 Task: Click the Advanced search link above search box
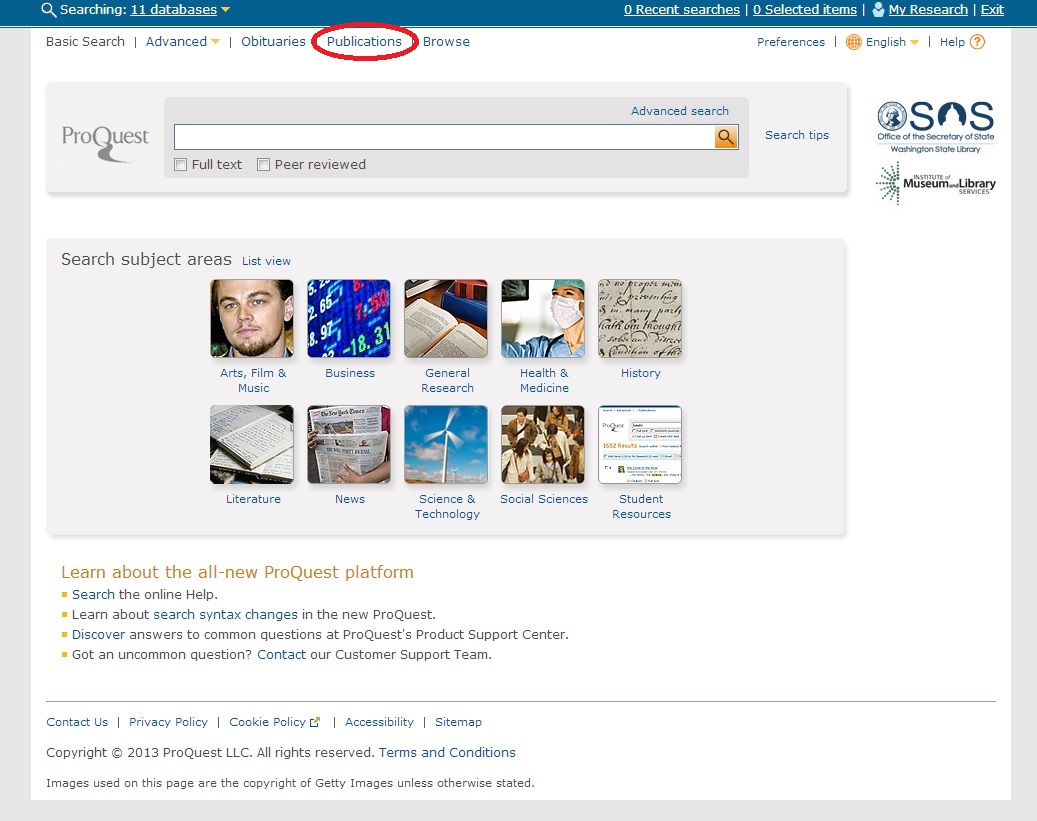coord(680,111)
